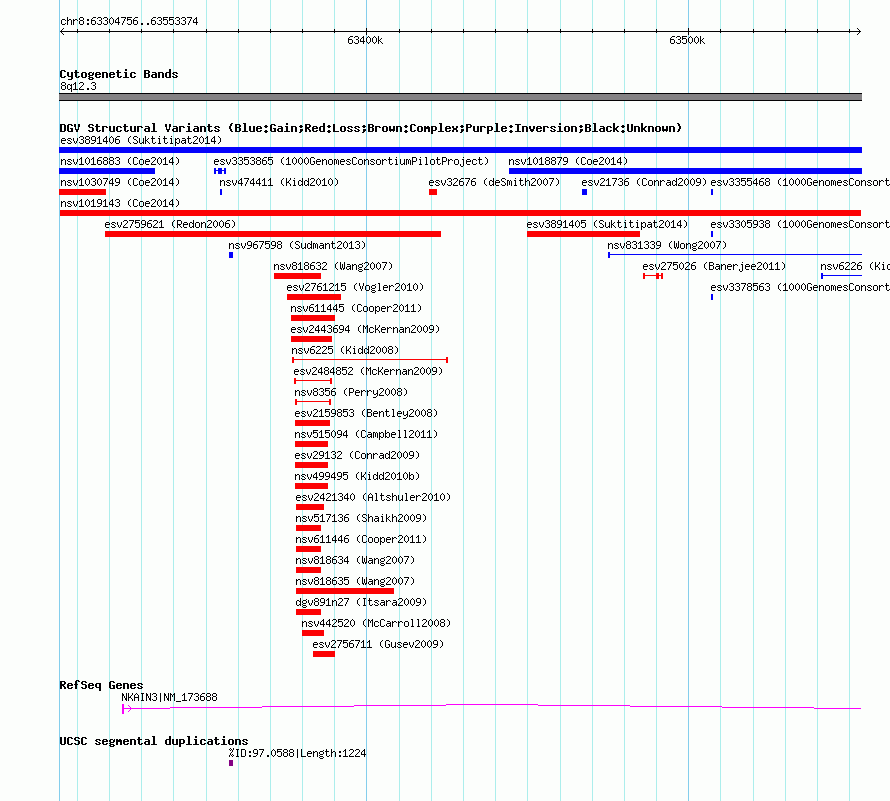Click the red nsv818635 loss bar
Screen dimensions: 890x801
coord(345,591)
